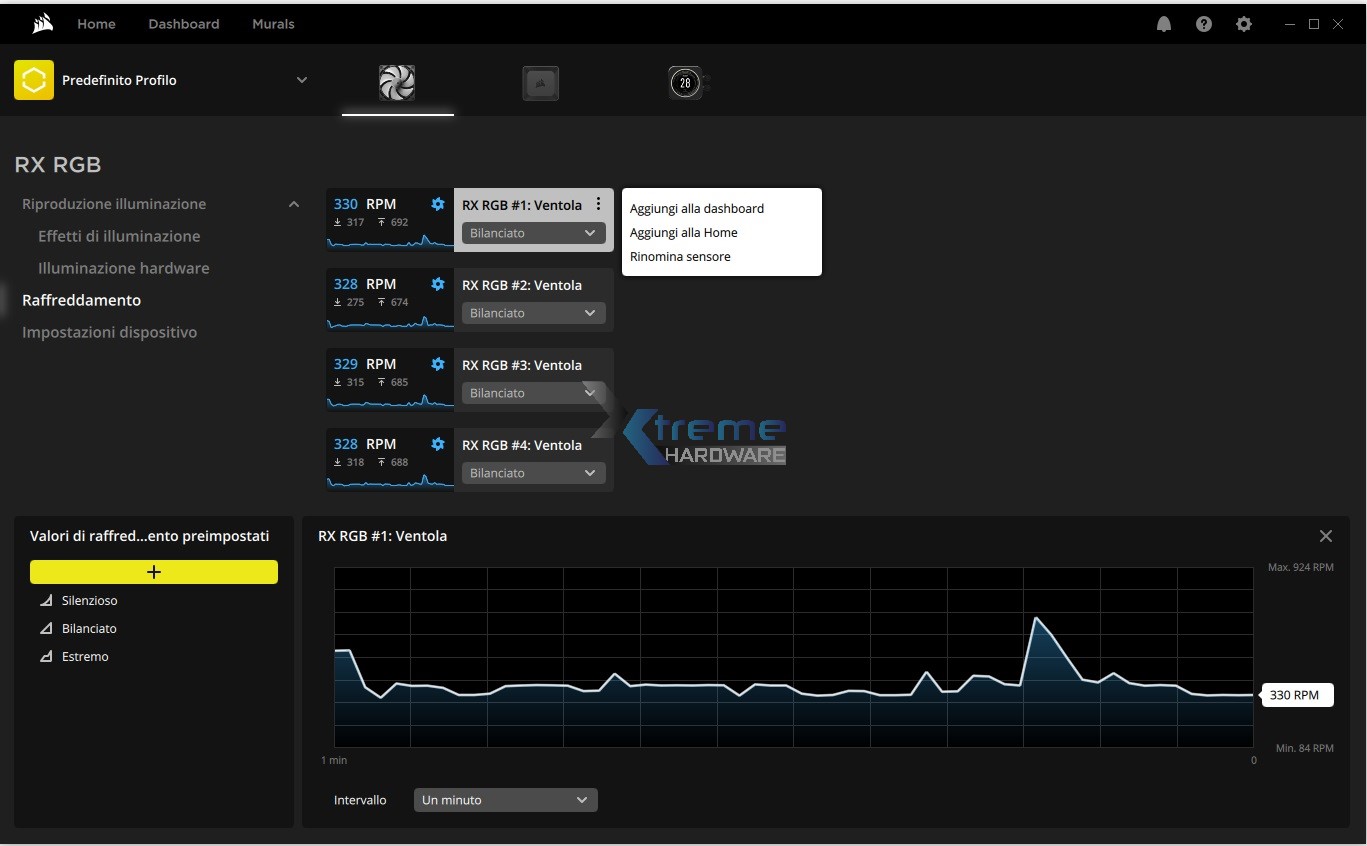The image size is (1367, 846).
Task: Add a new cooling preset with yellow plus
Action: click(x=154, y=572)
